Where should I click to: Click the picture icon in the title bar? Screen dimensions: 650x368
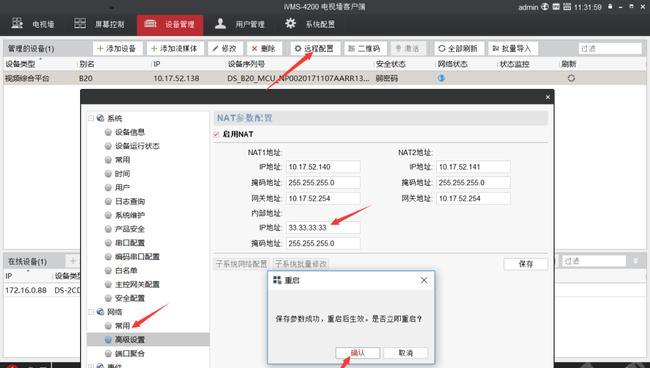(556, 7)
